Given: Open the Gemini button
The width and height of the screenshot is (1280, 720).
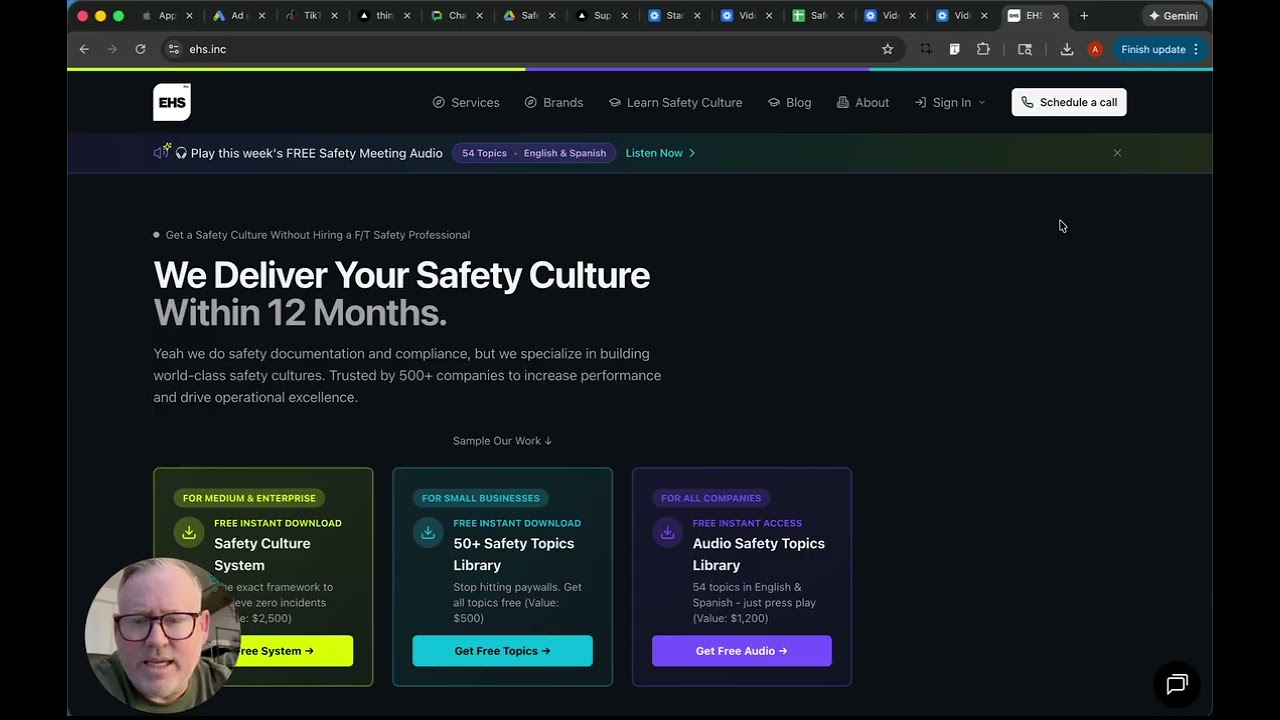Looking at the screenshot, I should [x=1173, y=16].
